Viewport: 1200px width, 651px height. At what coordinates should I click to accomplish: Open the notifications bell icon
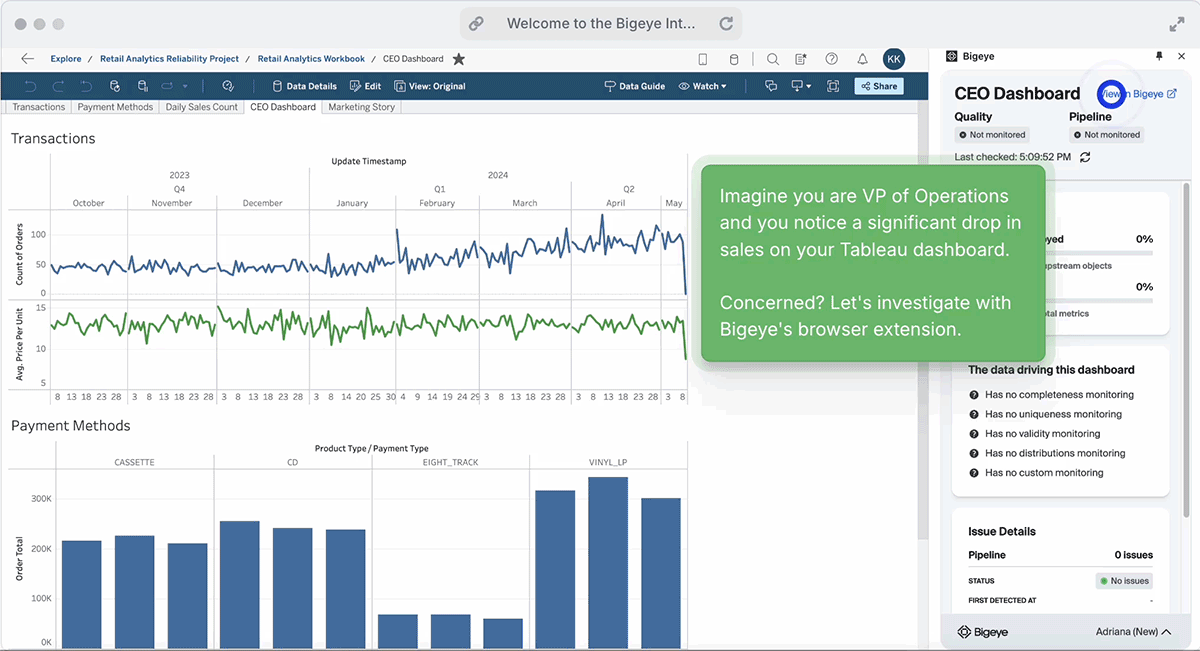click(862, 59)
